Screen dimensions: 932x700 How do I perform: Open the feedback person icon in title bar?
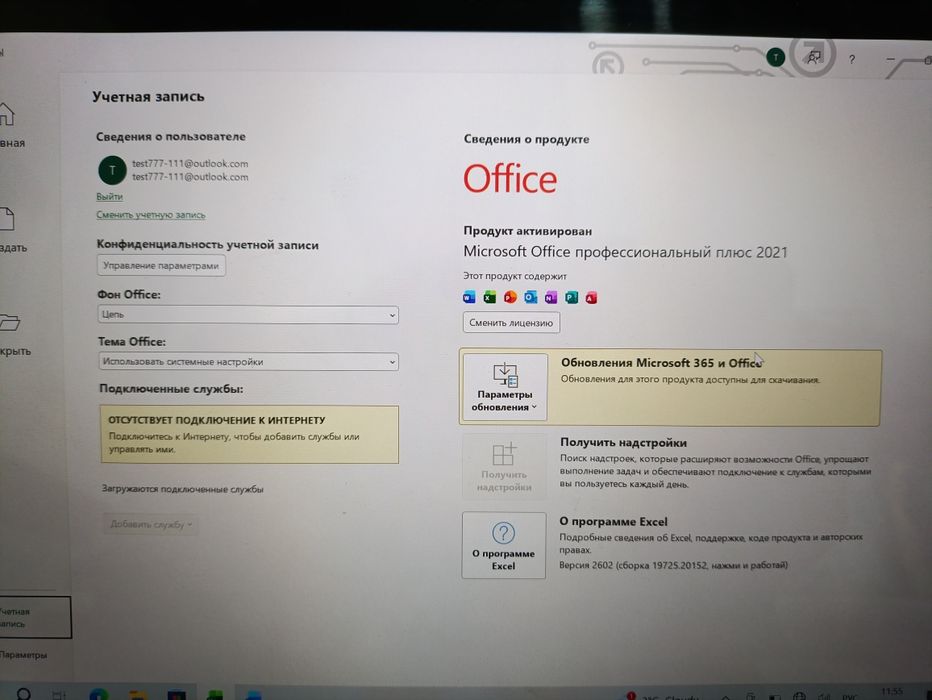(x=813, y=57)
